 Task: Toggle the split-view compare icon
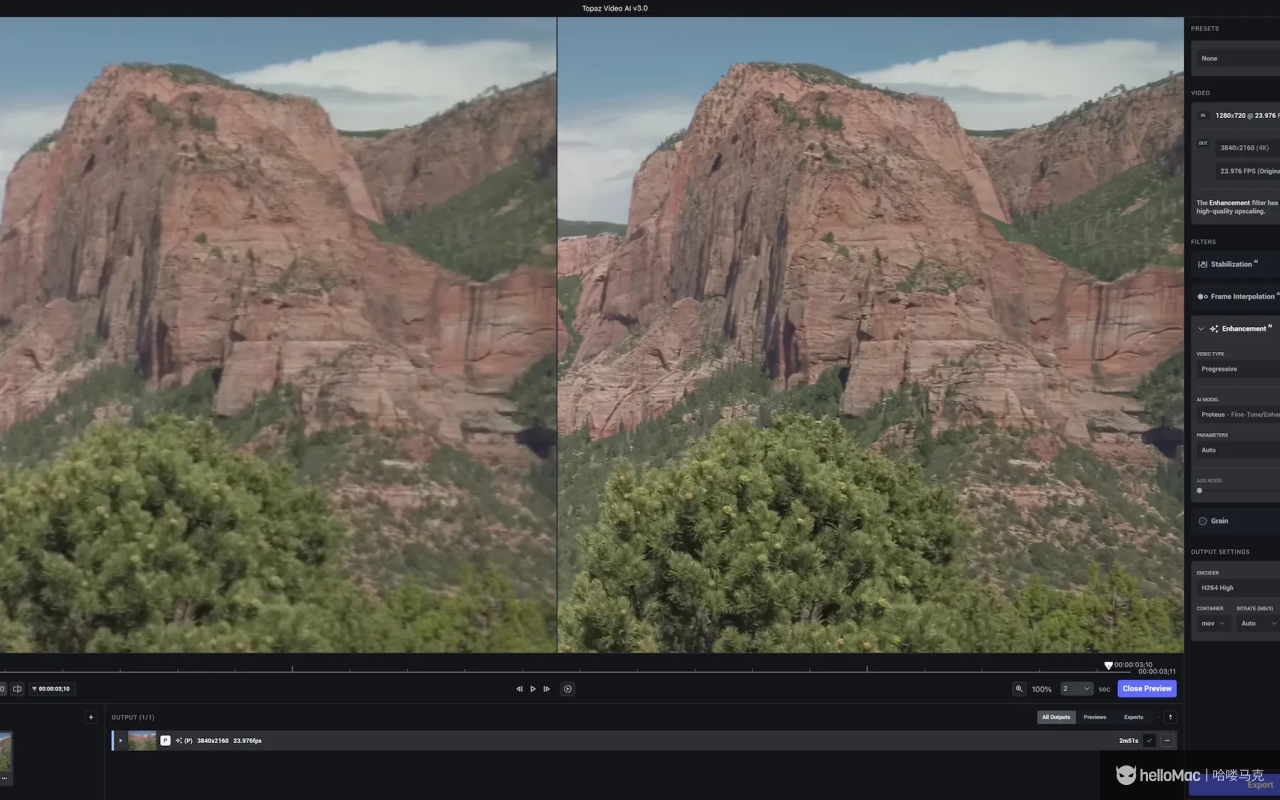click(17, 689)
